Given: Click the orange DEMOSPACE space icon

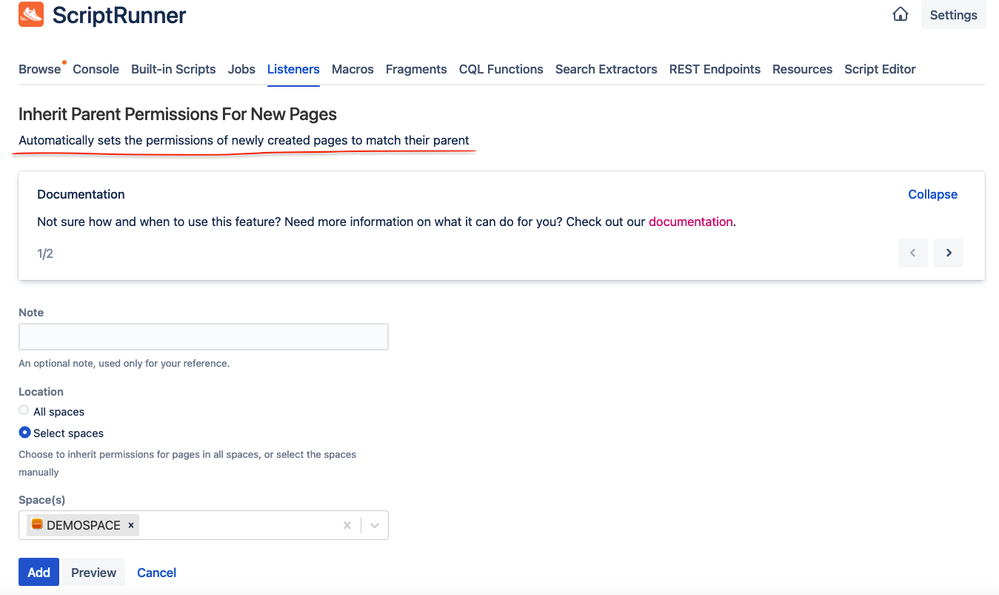Looking at the screenshot, I should pos(37,524).
